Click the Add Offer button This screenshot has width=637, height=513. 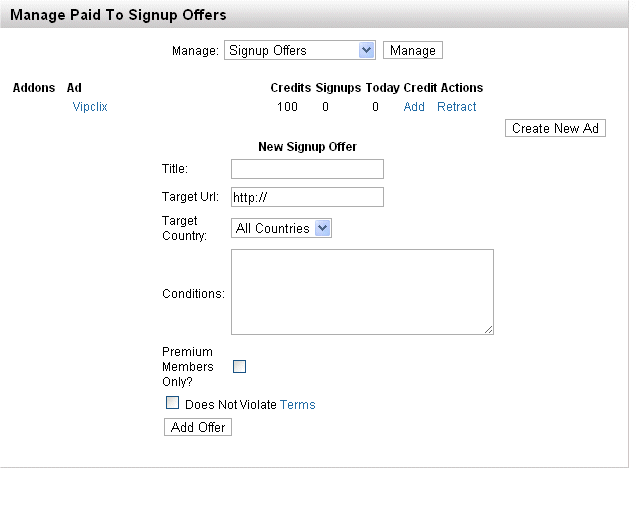tap(198, 427)
